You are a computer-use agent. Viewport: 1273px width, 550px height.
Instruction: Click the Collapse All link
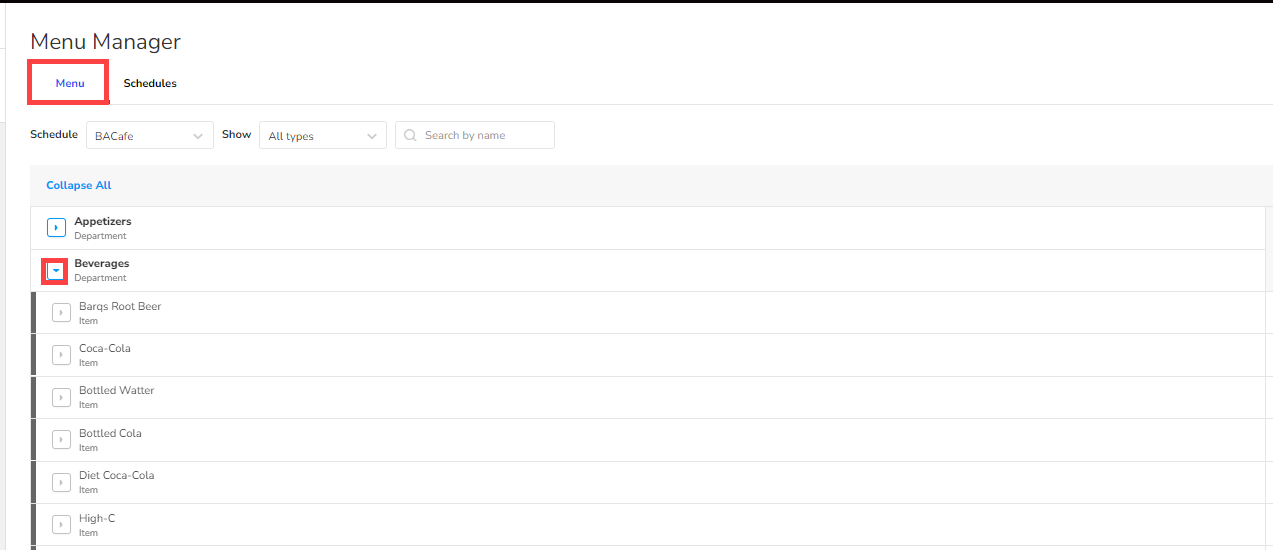79,185
